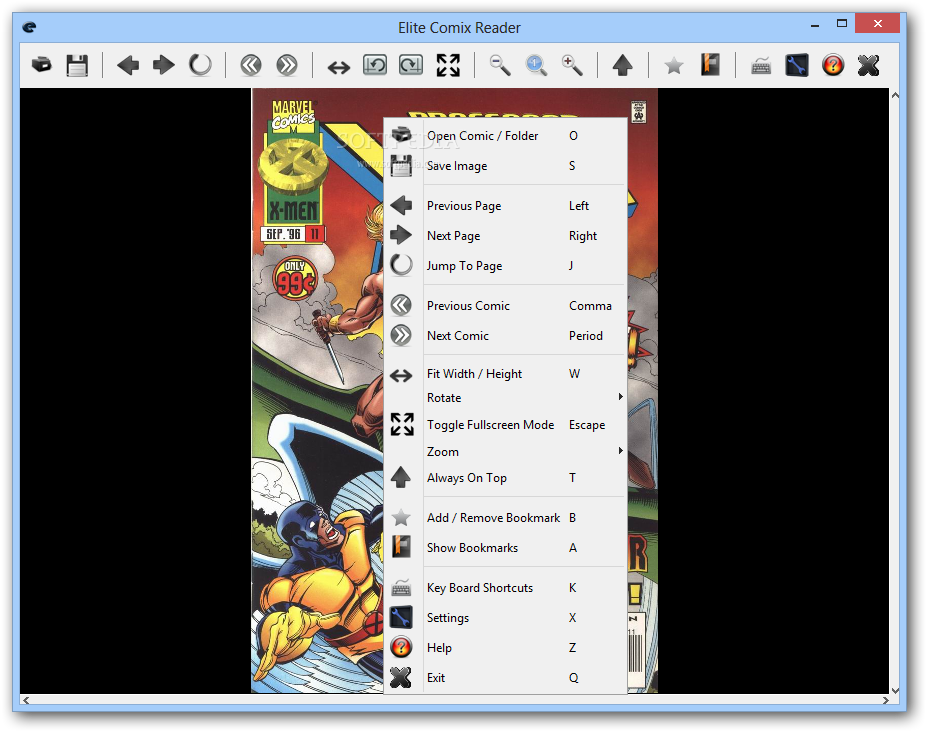Zoom out using toolbar magnifier minus
The width and height of the screenshot is (927, 732).
[500, 65]
